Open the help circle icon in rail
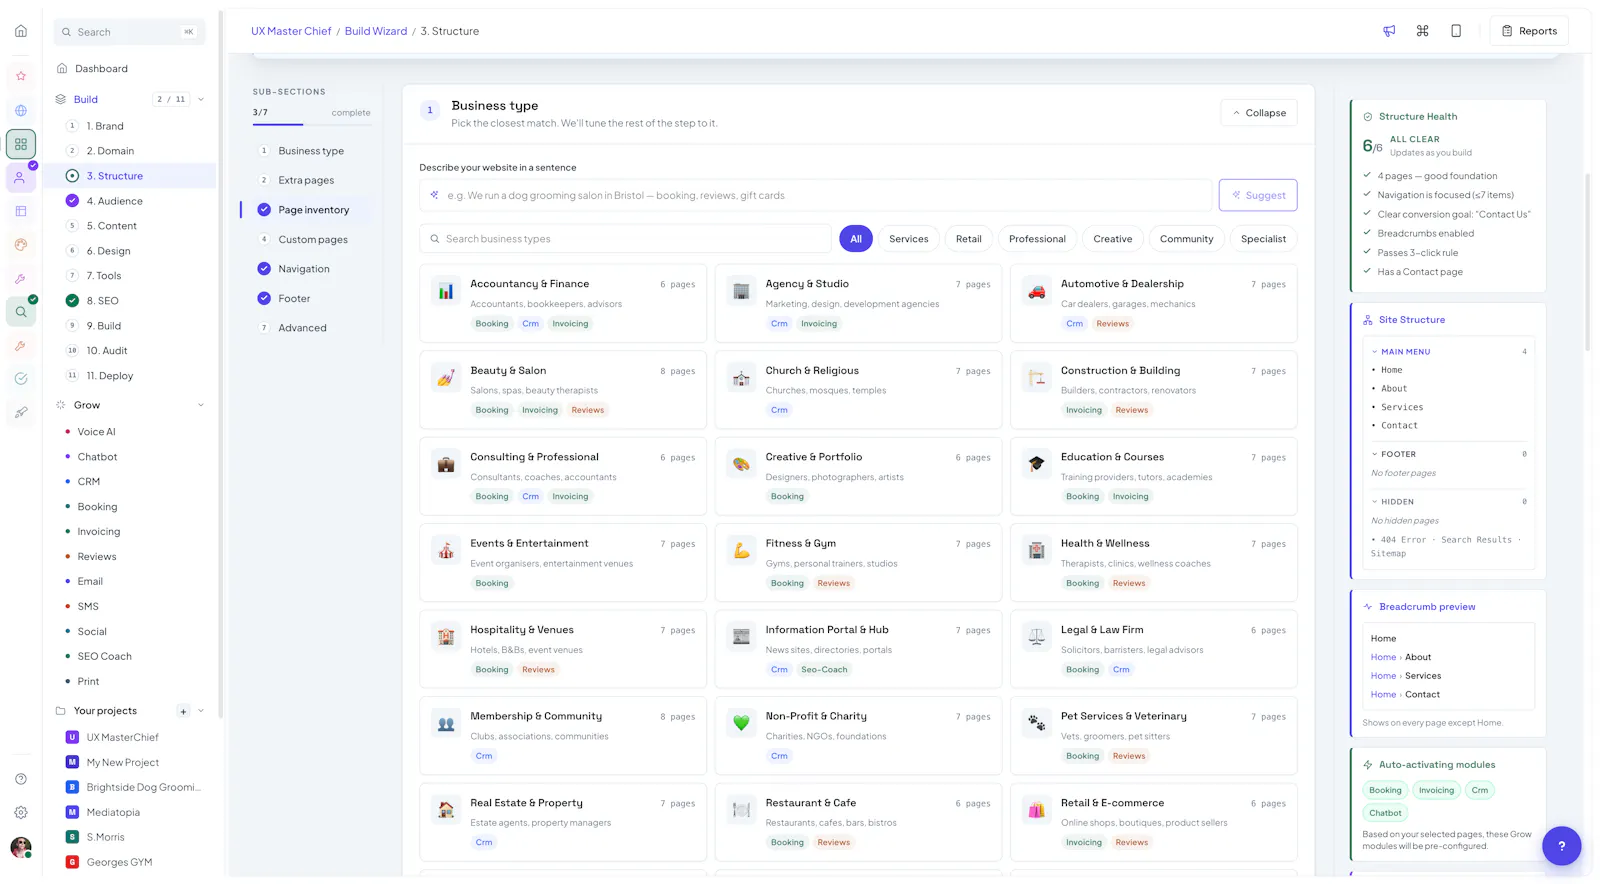The width and height of the screenshot is (1600, 884). click(x=21, y=779)
